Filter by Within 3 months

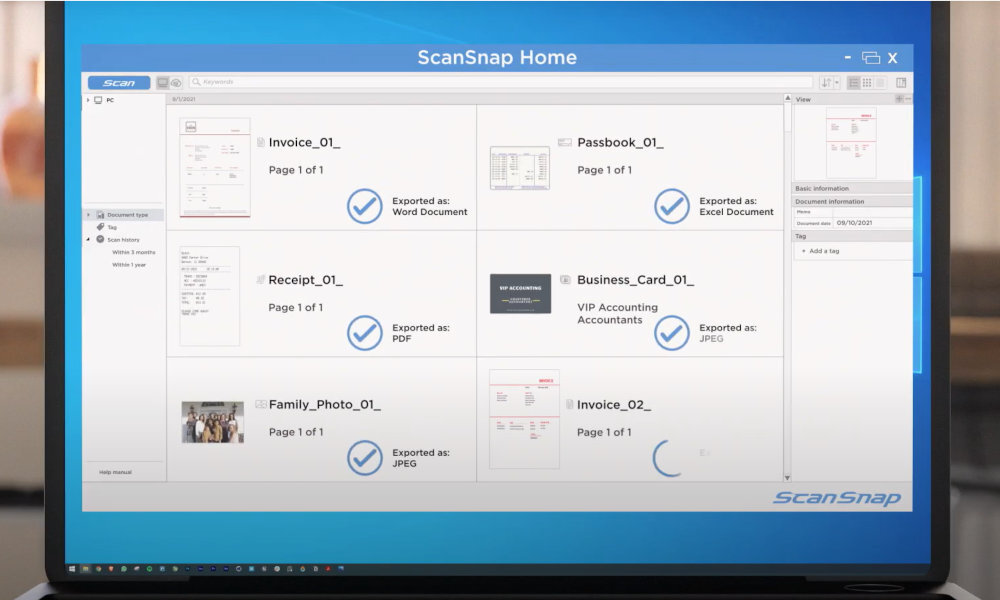coord(133,252)
